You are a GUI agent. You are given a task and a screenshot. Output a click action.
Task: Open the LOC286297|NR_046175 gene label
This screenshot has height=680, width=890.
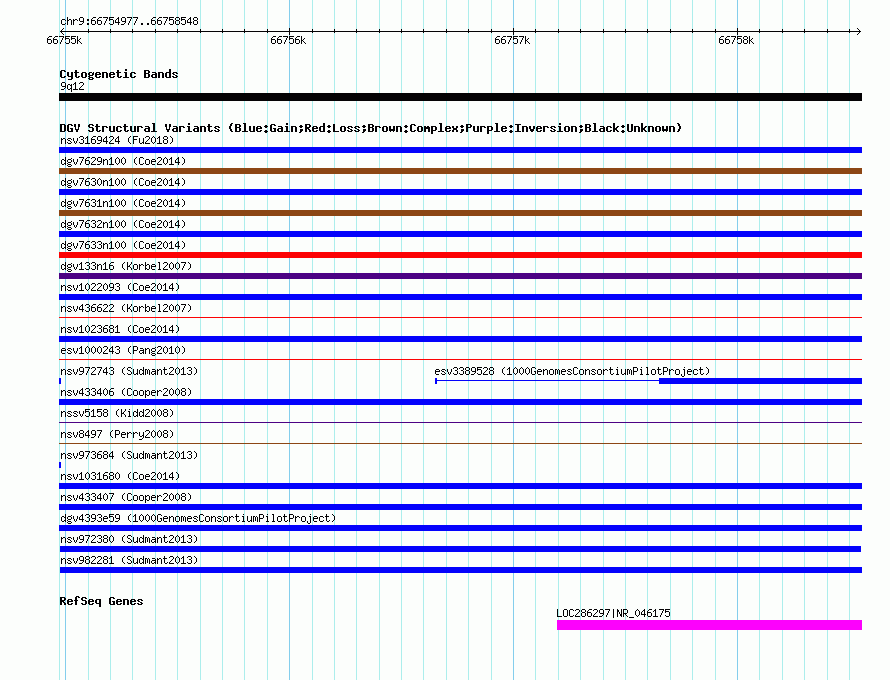614,613
